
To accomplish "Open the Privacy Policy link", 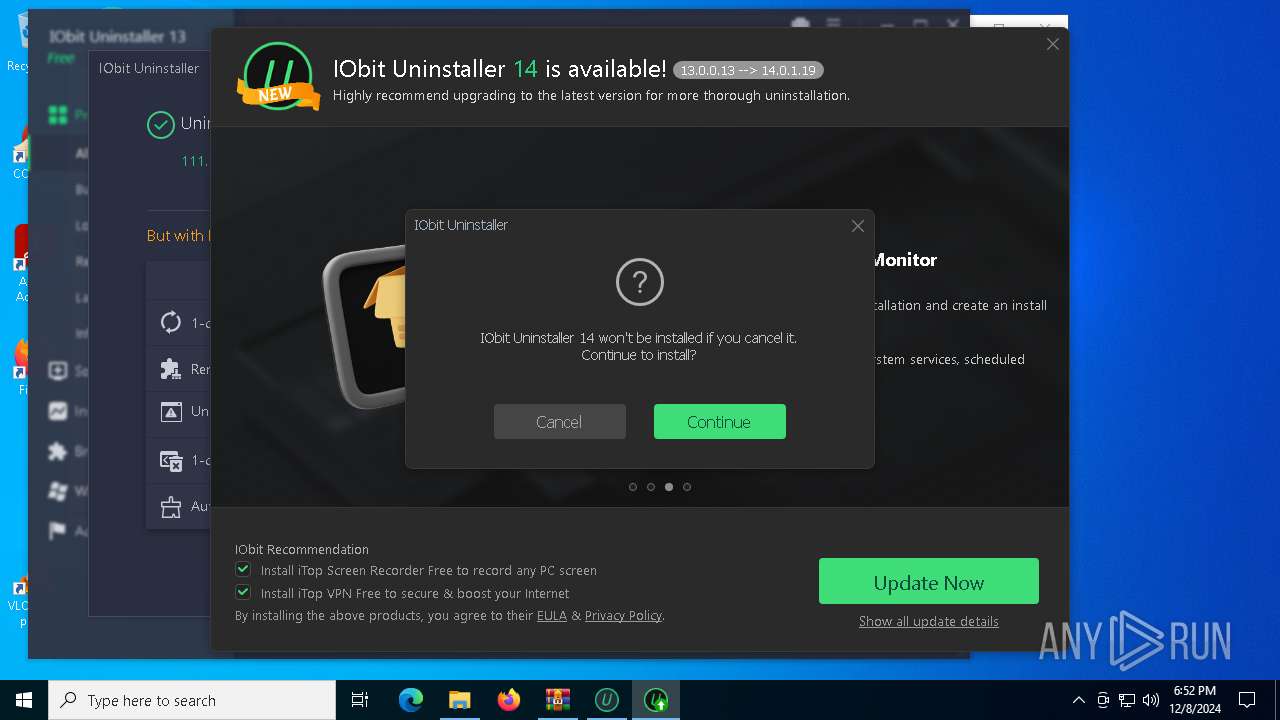I will tap(623, 615).
